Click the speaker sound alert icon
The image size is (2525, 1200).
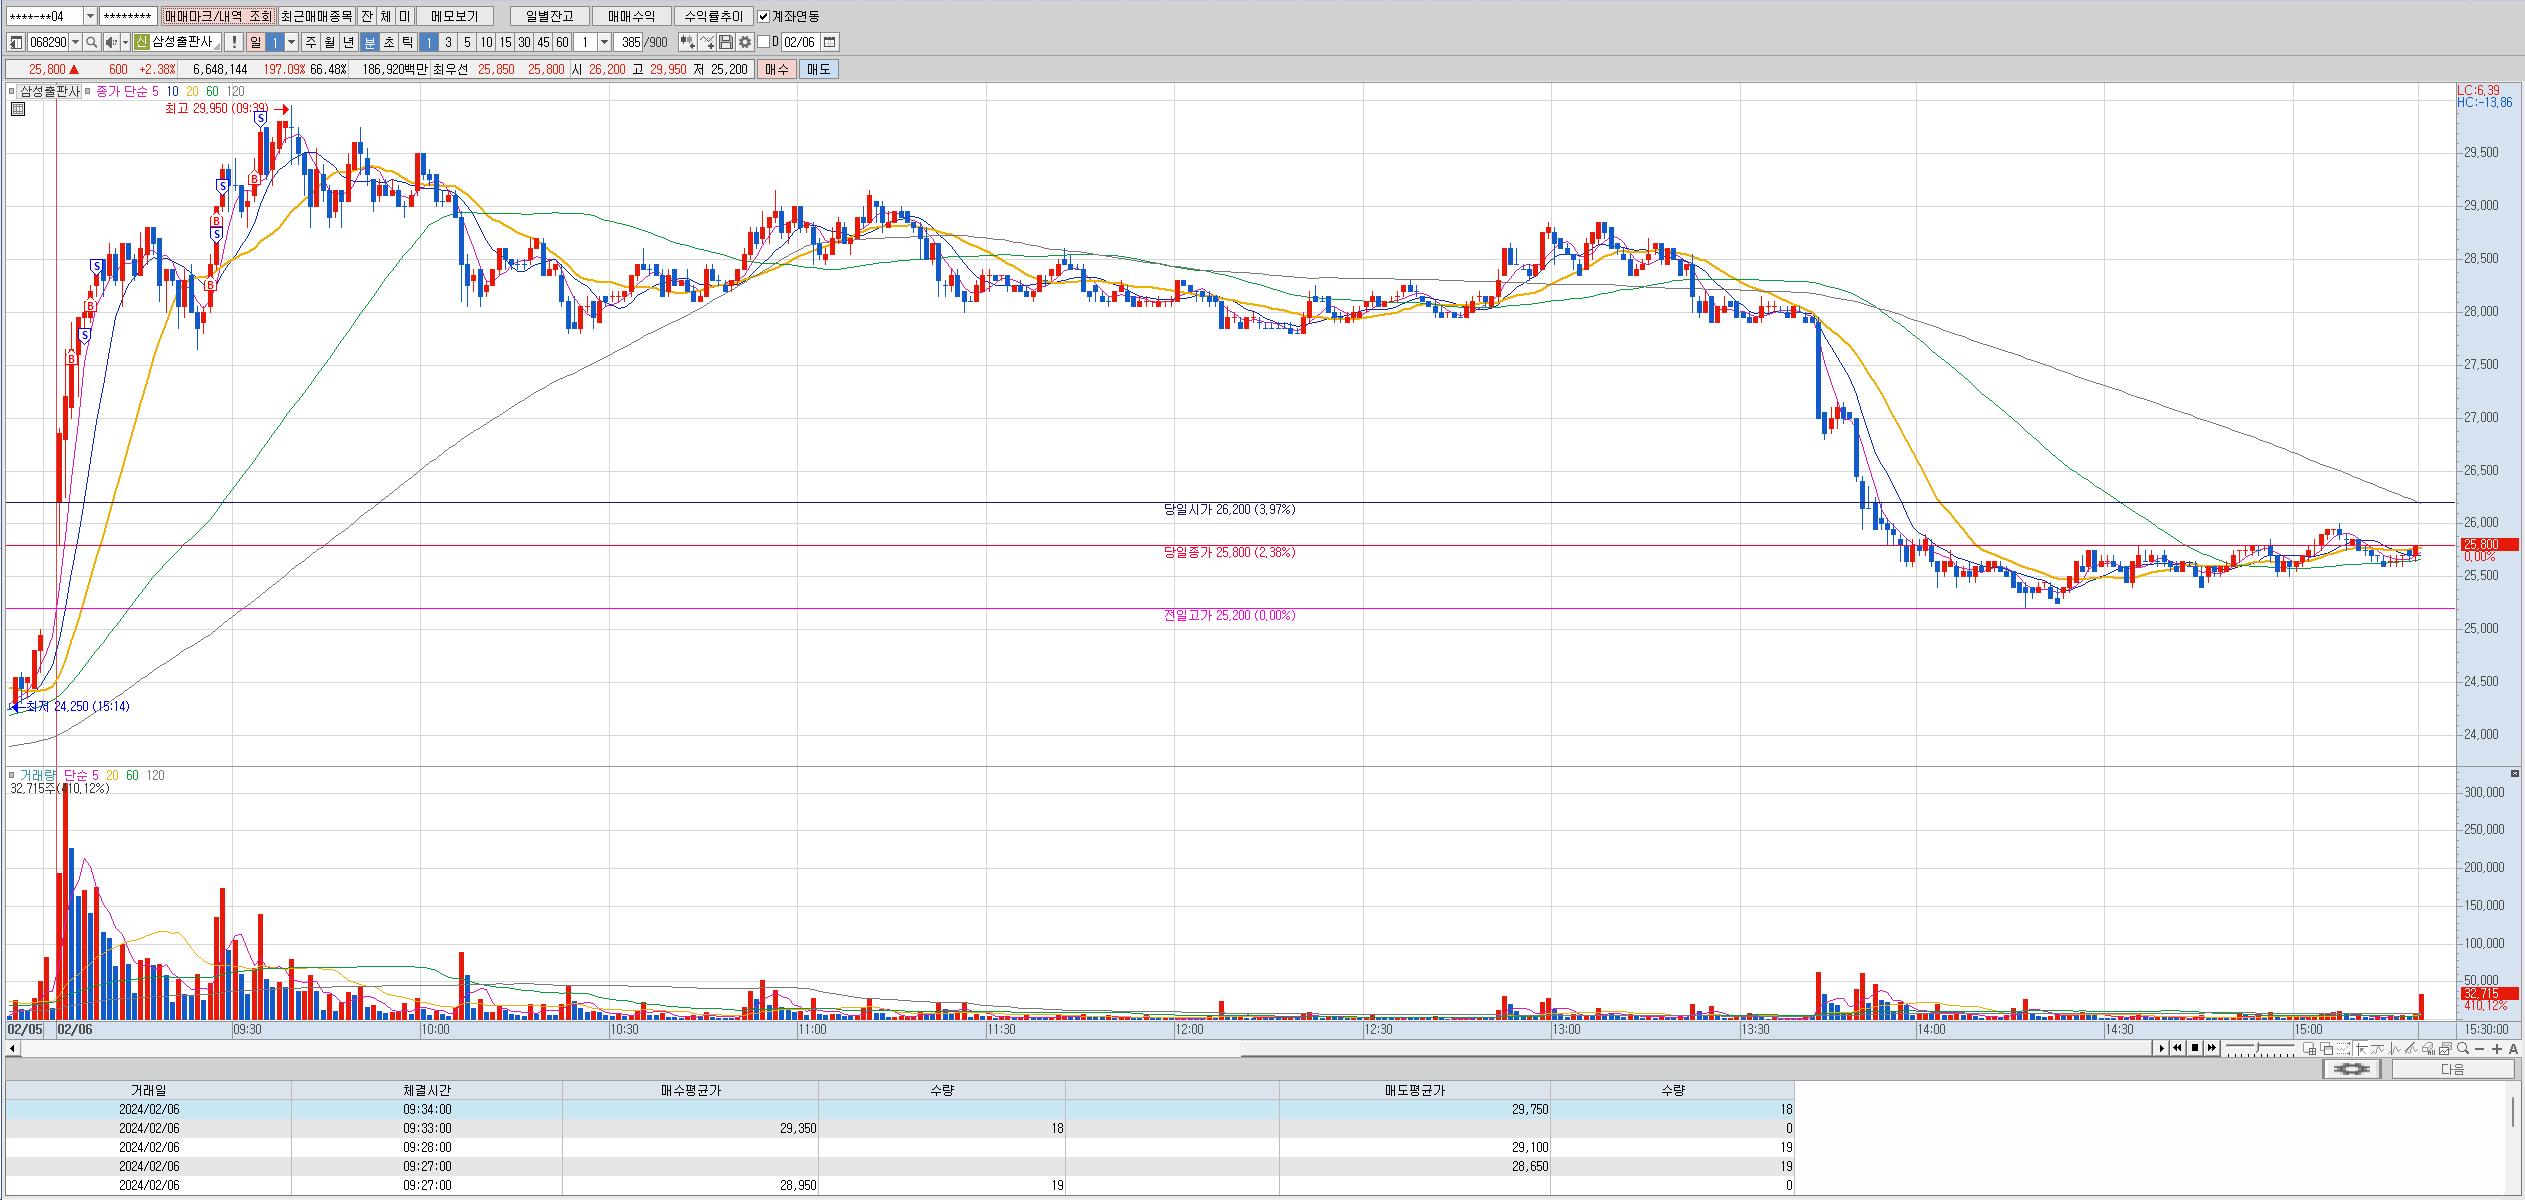tap(111, 42)
